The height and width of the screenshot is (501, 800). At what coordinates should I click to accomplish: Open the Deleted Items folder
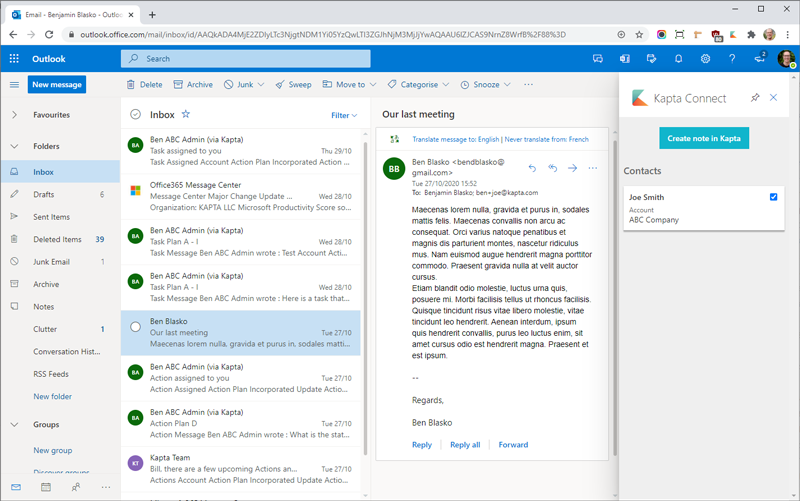click(60, 239)
